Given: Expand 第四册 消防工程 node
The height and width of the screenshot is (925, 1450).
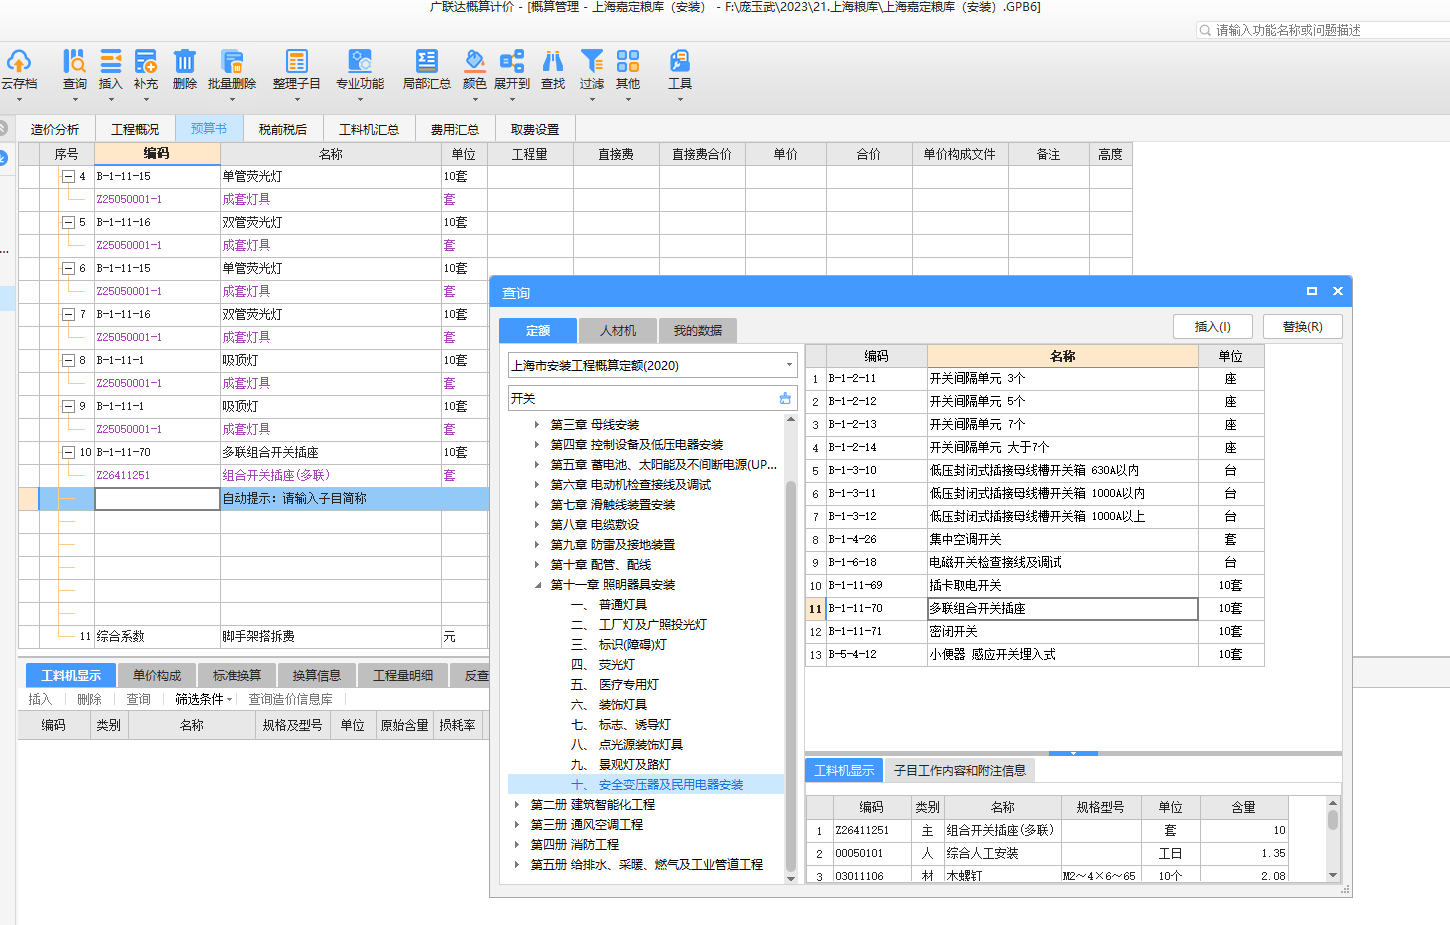Looking at the screenshot, I should (517, 845).
